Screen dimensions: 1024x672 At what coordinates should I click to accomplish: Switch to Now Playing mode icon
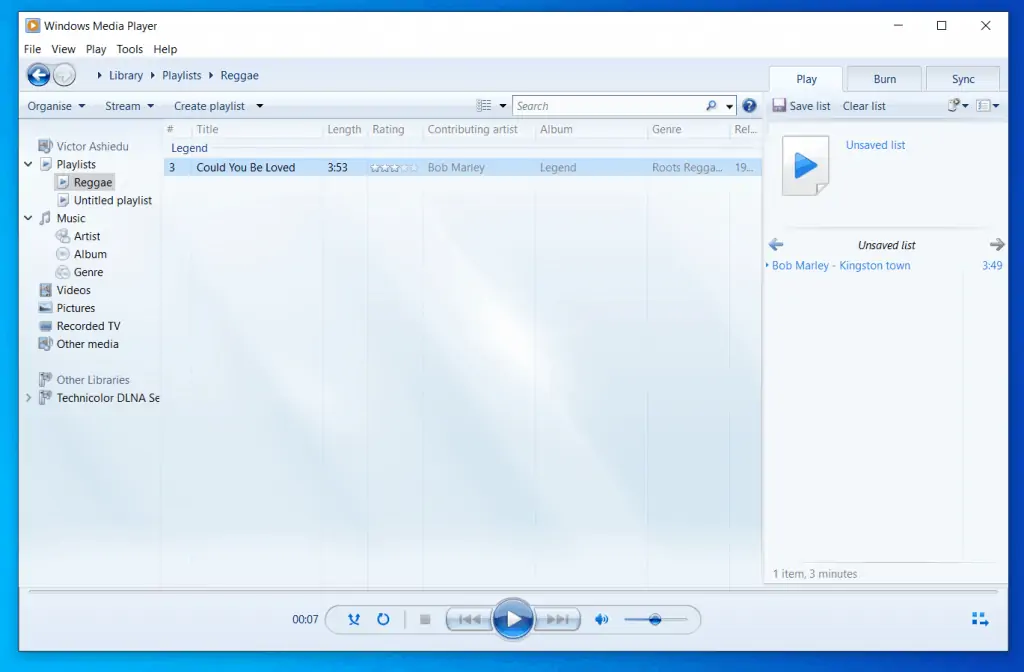coord(979,619)
